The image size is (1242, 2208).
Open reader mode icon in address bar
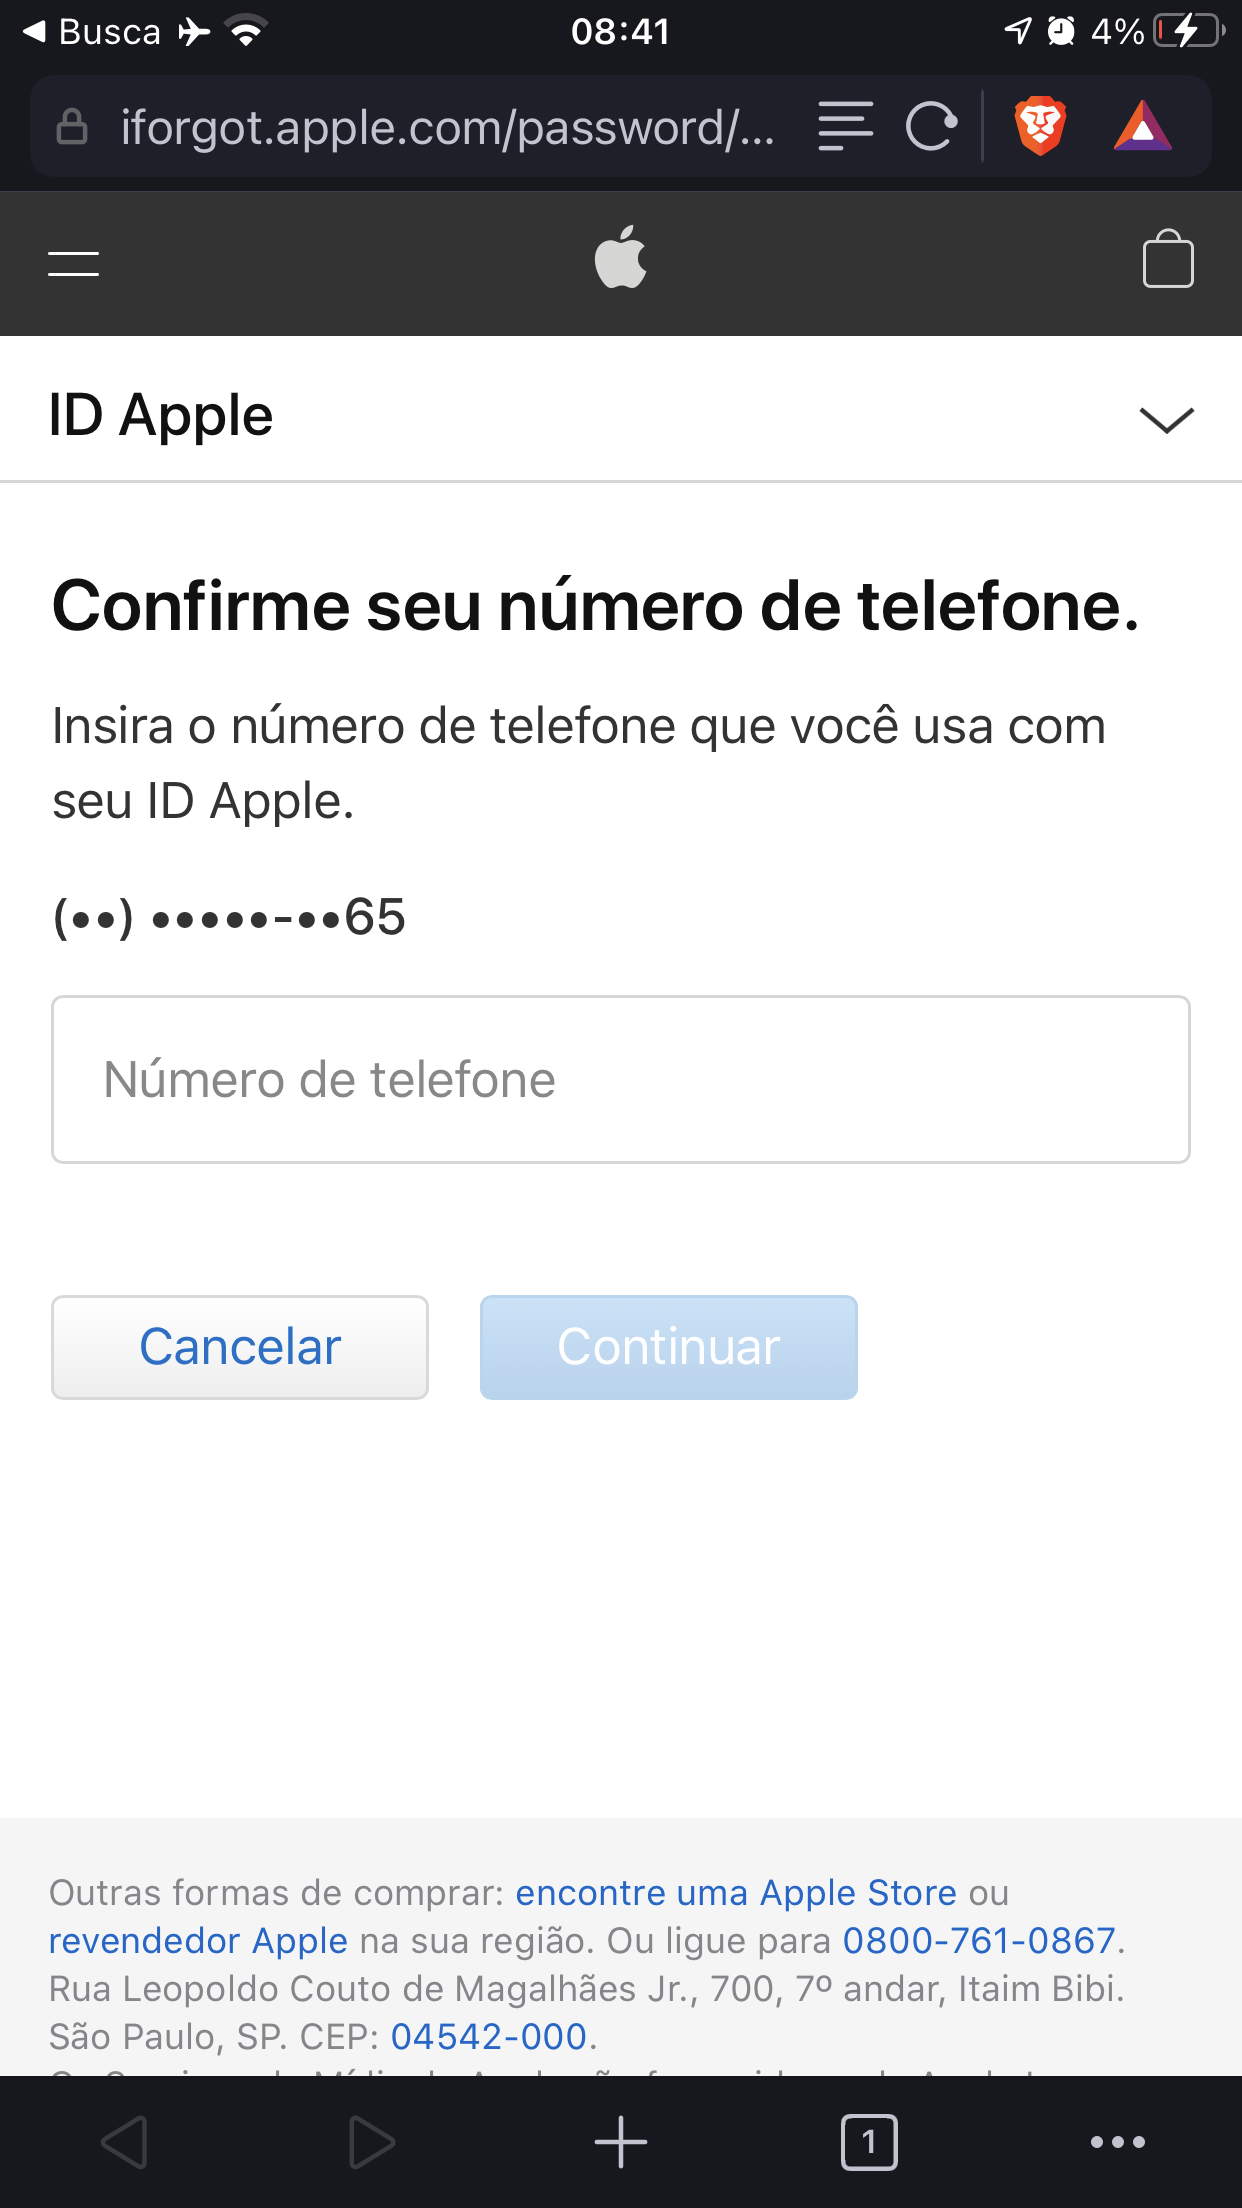pyautogui.click(x=845, y=127)
